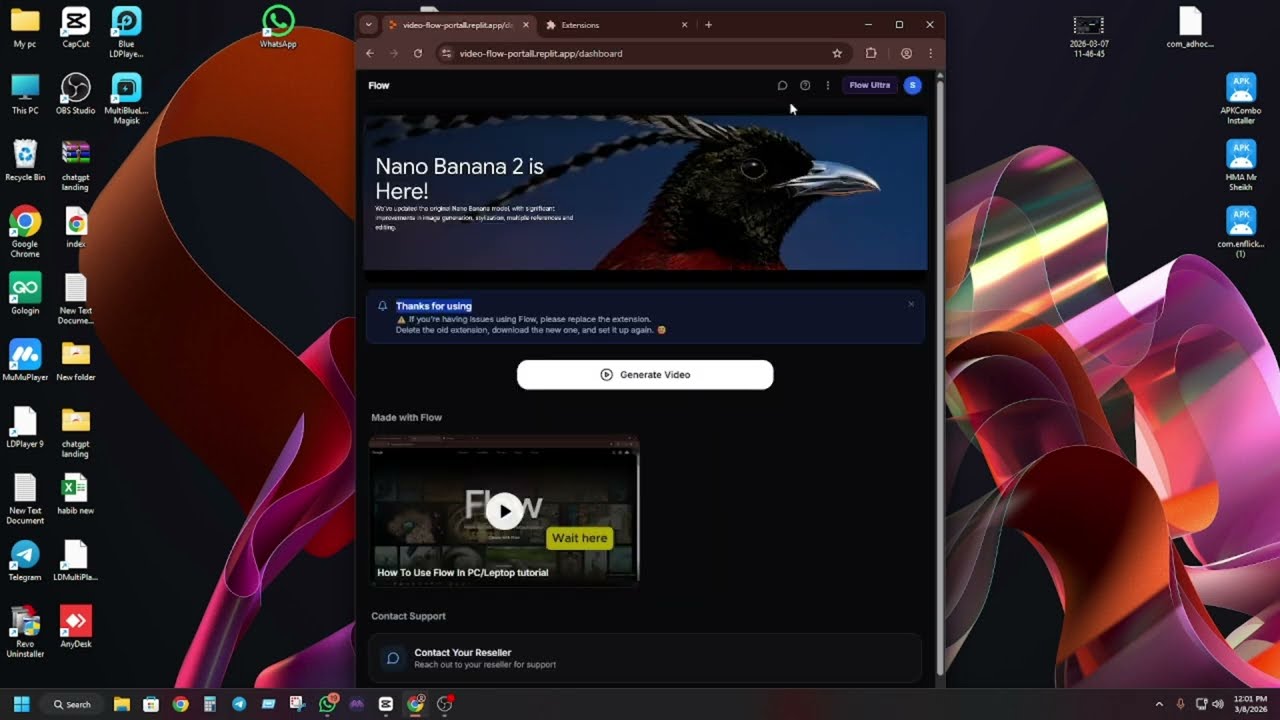1280x720 pixels.
Task: Select the habib new Excel file
Action: tap(75, 494)
